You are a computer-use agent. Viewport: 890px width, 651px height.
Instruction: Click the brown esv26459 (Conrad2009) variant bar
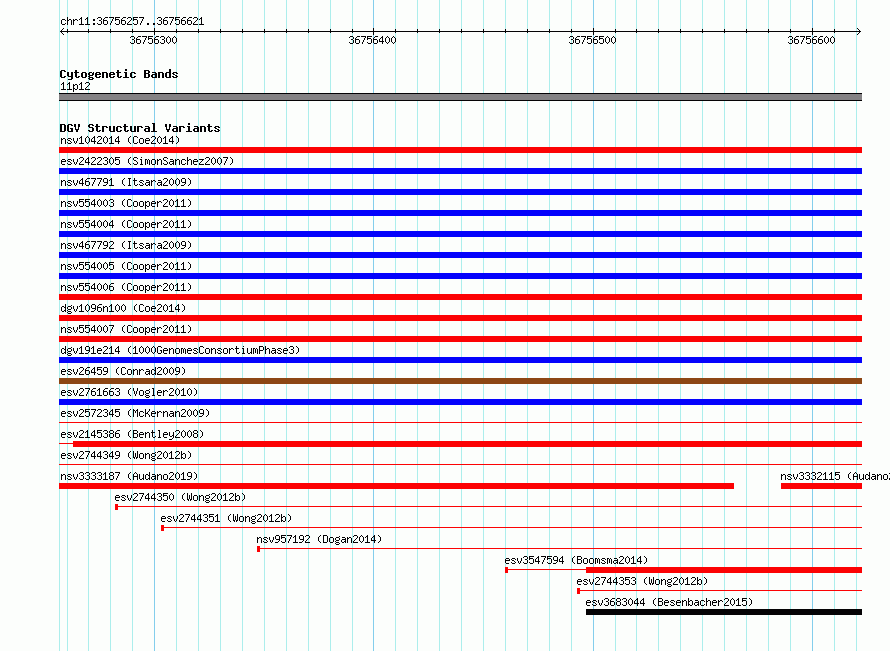[x=460, y=381]
